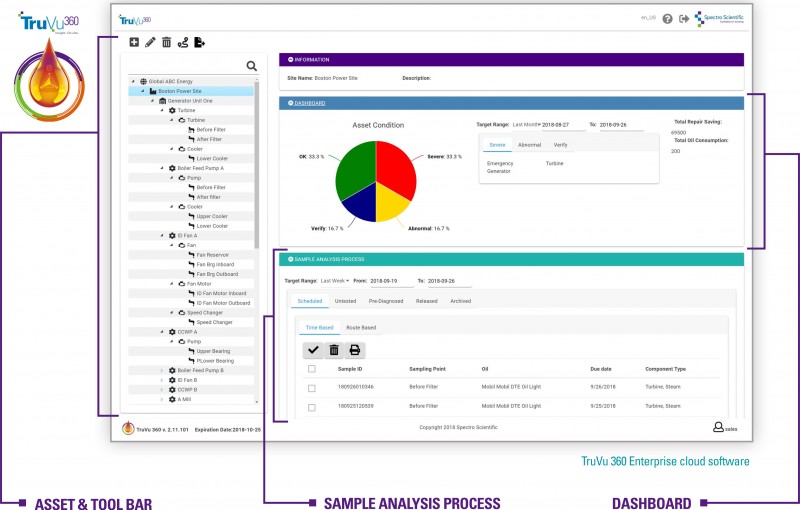Click the yellow Abnormal pie slice
This screenshot has width=800, height=510.
pos(391,203)
